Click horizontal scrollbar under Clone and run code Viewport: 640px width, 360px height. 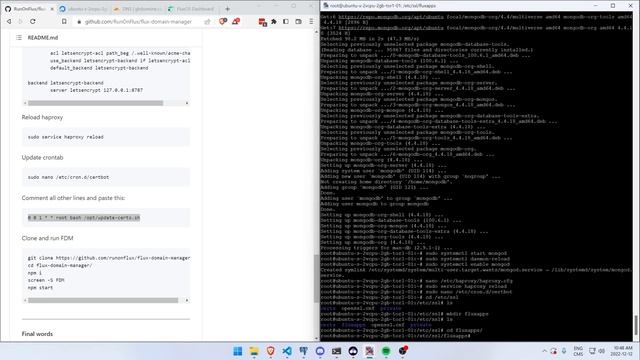(x=103, y=300)
